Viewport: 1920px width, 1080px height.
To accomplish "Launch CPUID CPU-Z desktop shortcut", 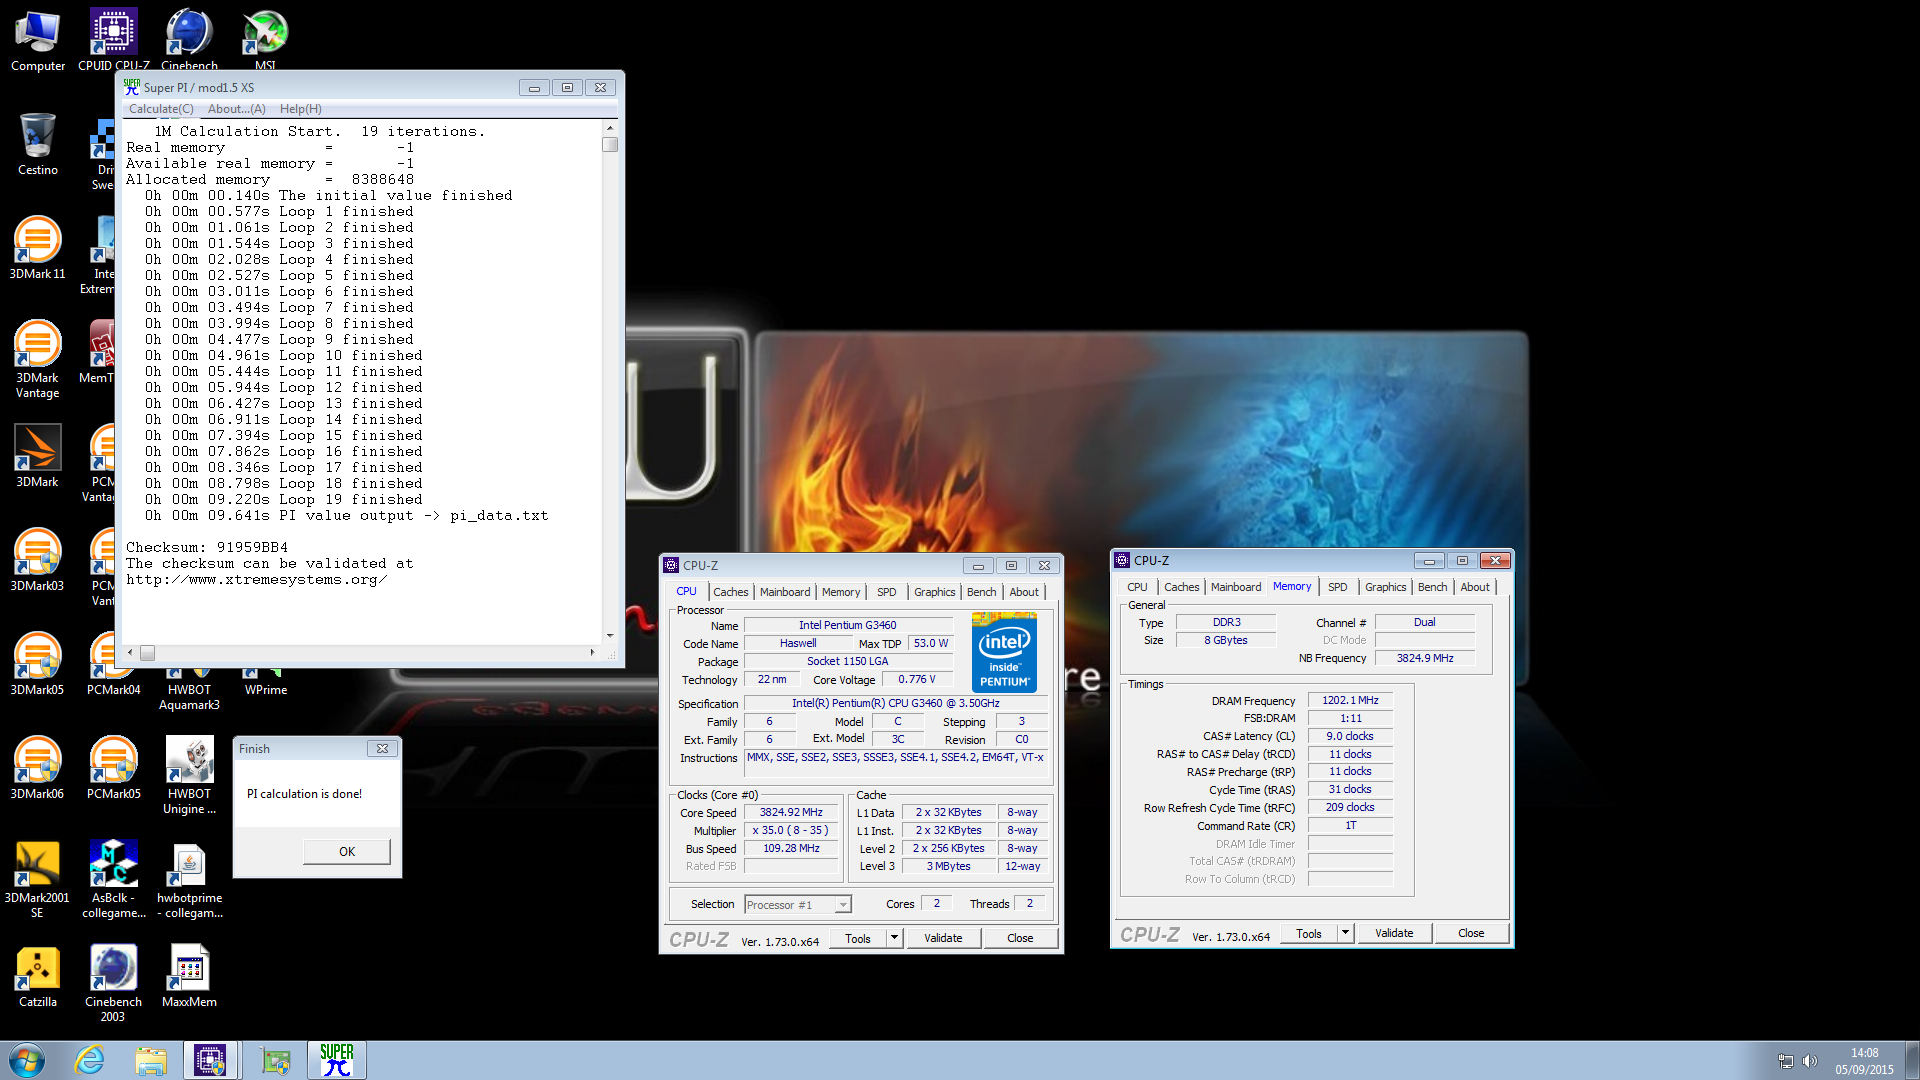I will point(113,41).
